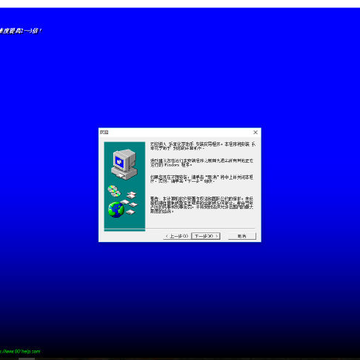The width and height of the screenshot is (360, 360).
Task: Go back with the 上一步 button
Action: pyautogui.click(x=177, y=236)
